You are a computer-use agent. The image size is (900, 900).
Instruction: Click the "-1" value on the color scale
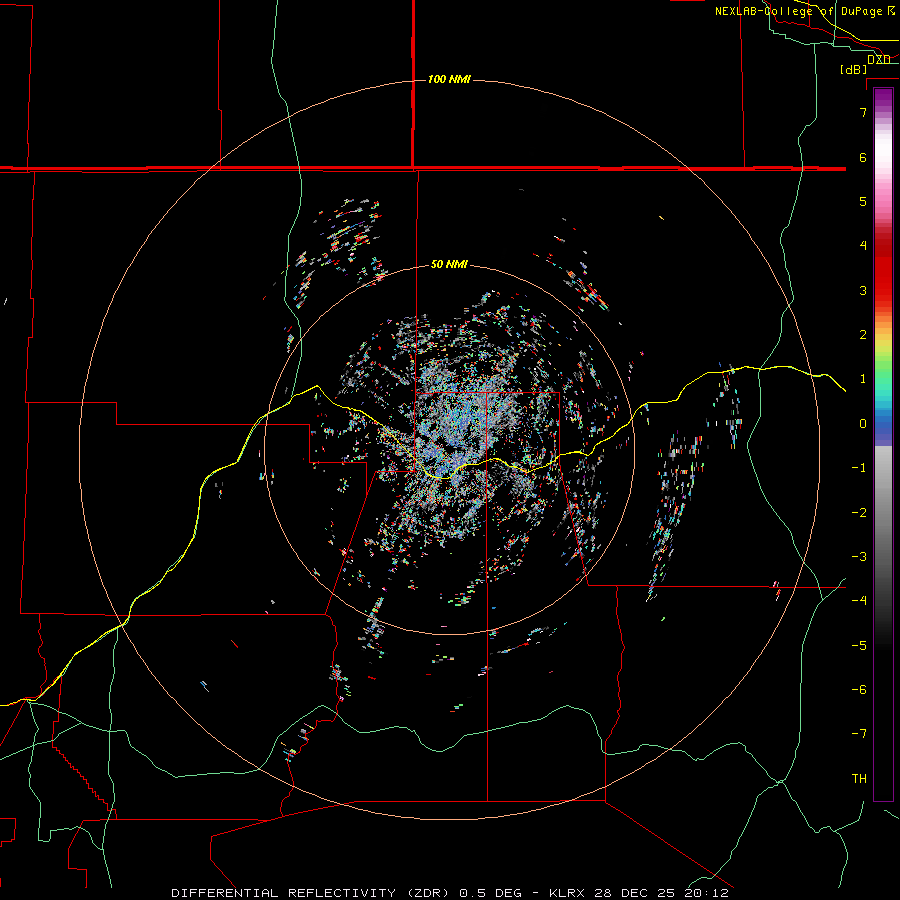click(x=859, y=468)
